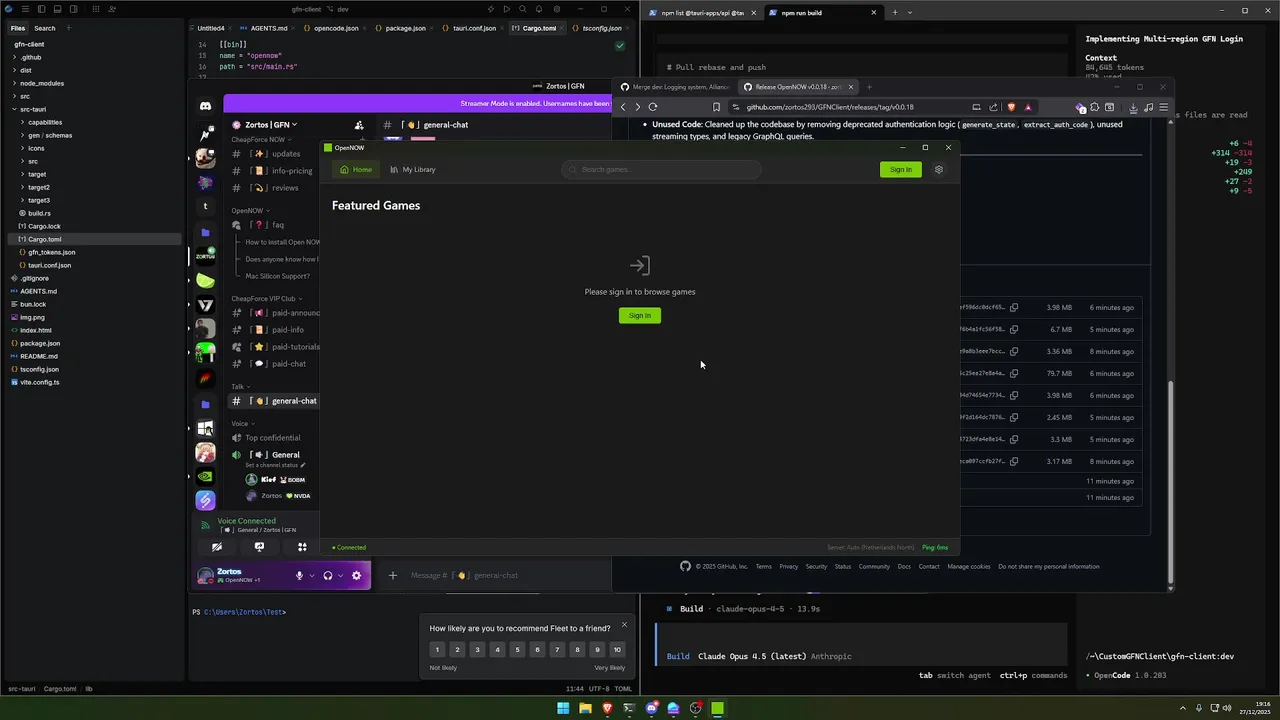Toggle Fleet left panel visibility

point(41,9)
